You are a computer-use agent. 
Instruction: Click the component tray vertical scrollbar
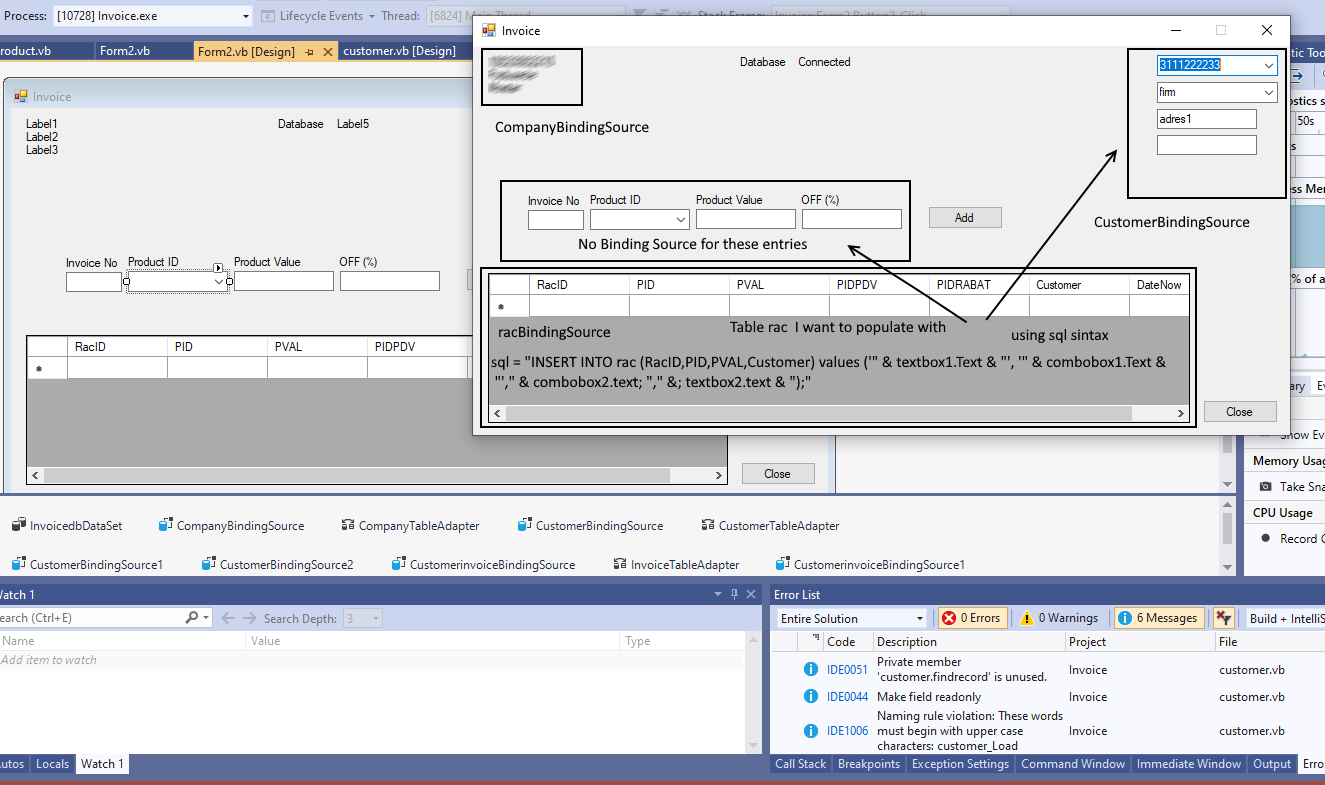[x=1227, y=537]
